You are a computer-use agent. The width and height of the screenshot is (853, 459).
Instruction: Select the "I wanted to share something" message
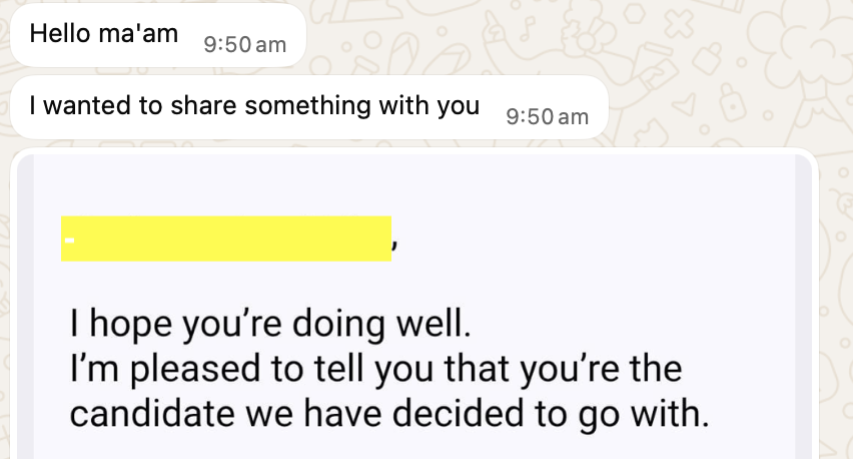[255, 107]
